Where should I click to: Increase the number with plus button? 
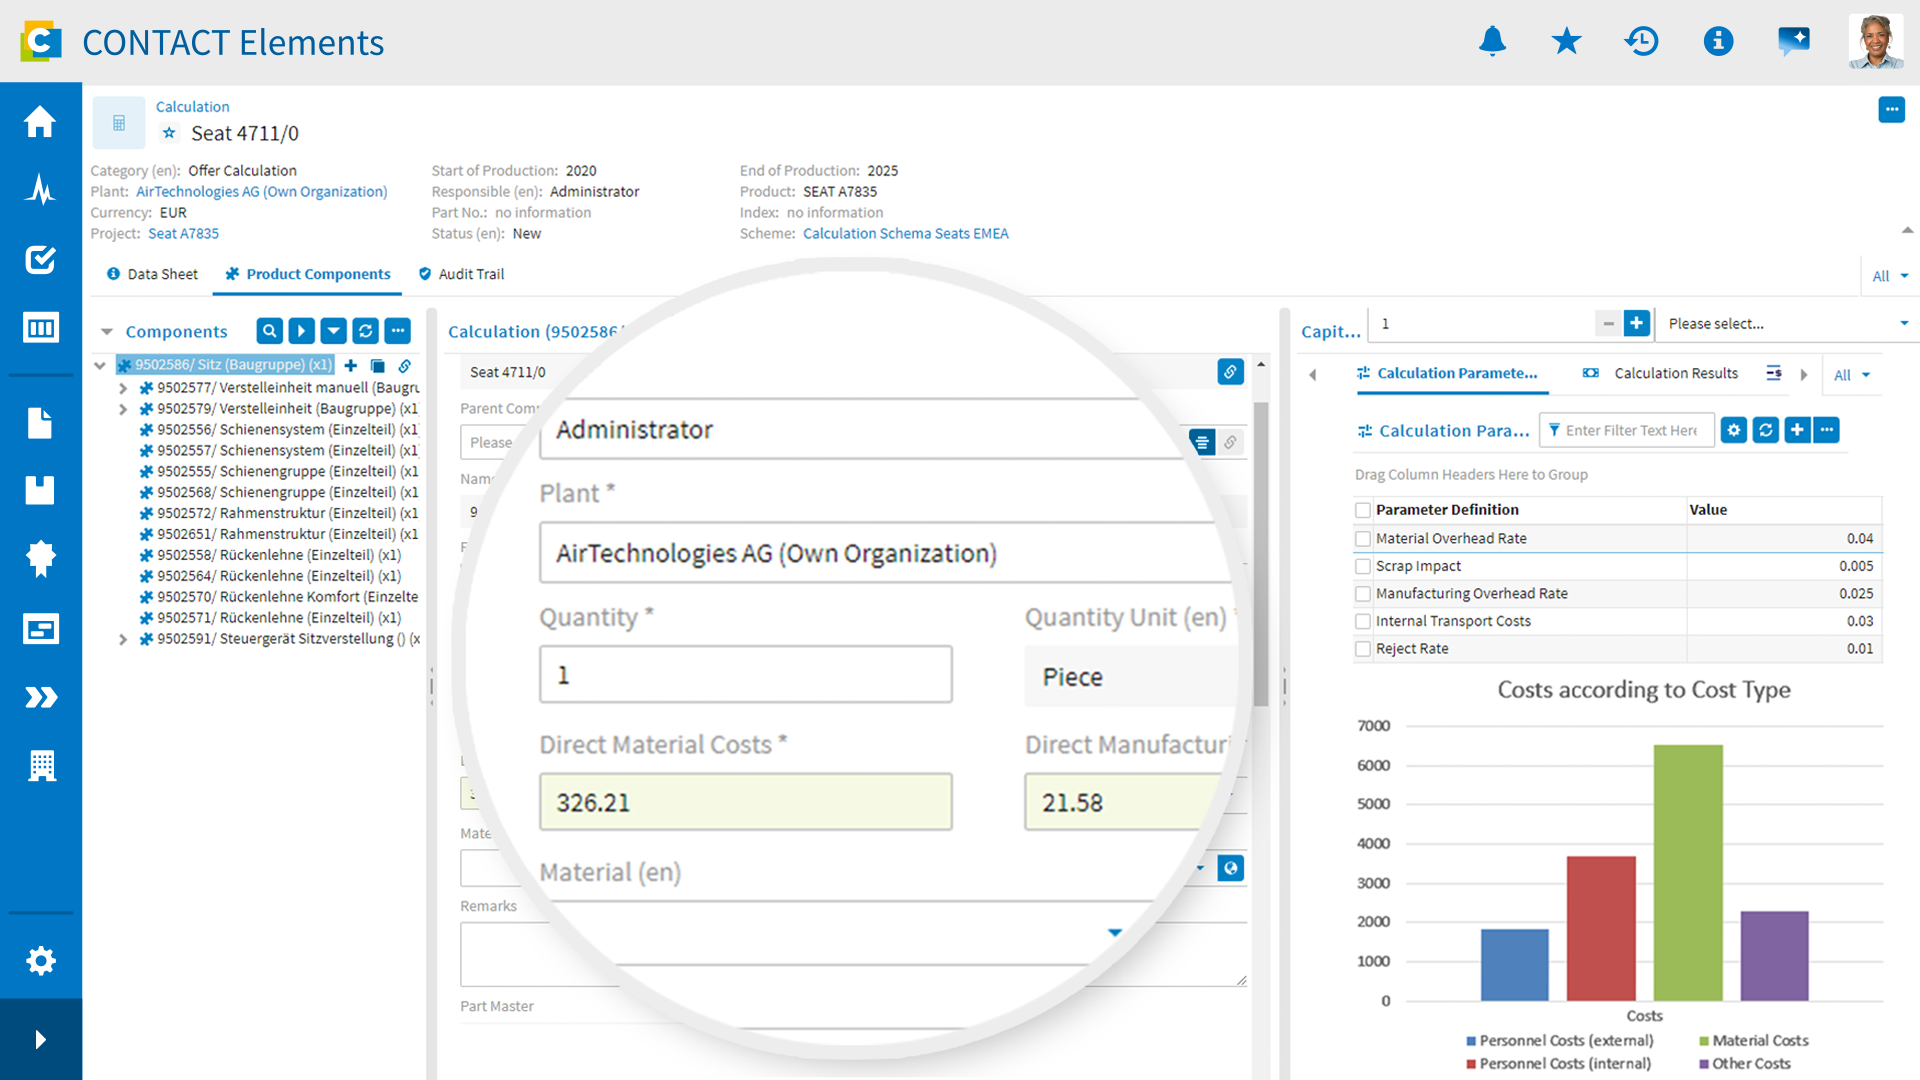(x=1636, y=323)
